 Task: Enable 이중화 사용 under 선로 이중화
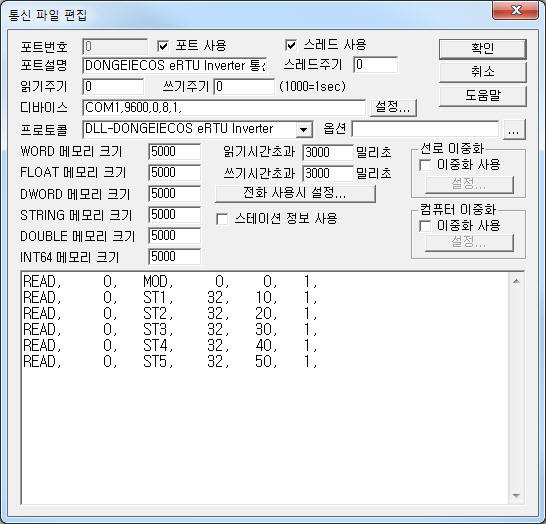point(425,165)
